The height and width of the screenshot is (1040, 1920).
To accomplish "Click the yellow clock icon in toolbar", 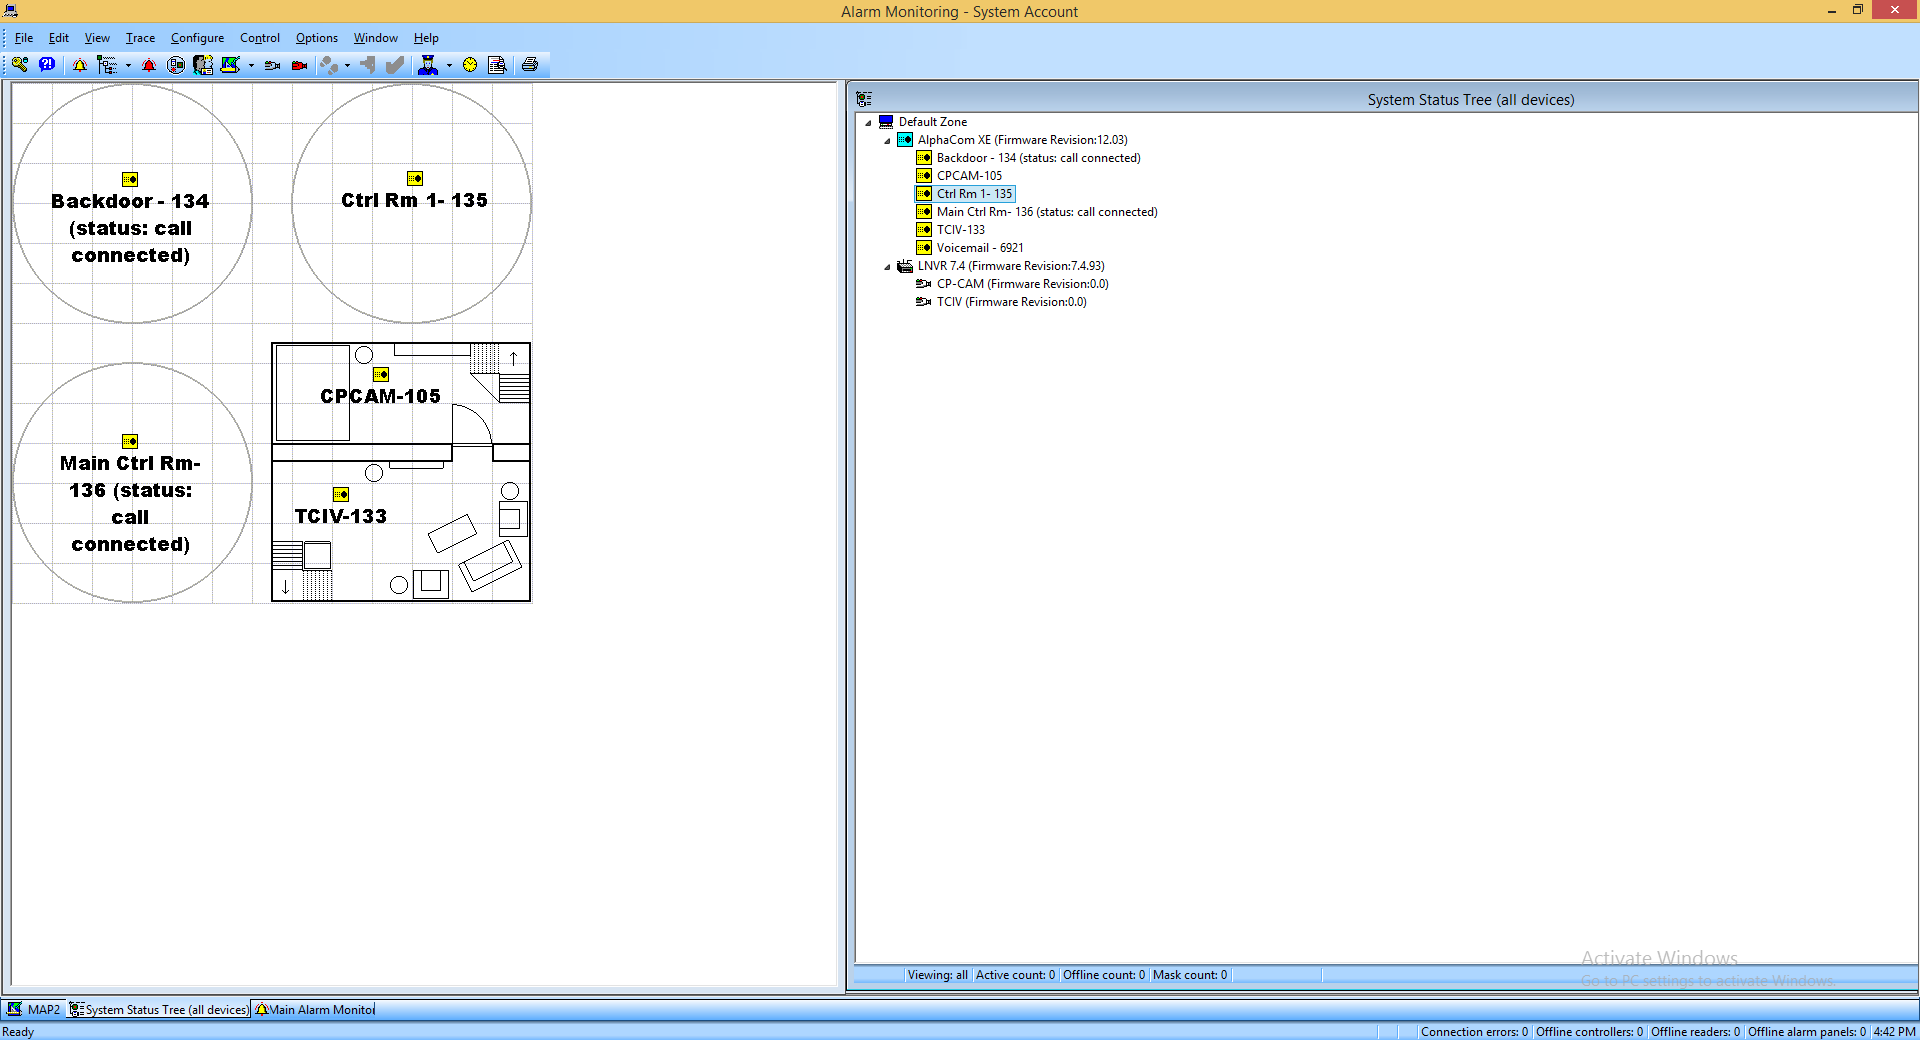I will [x=470, y=65].
